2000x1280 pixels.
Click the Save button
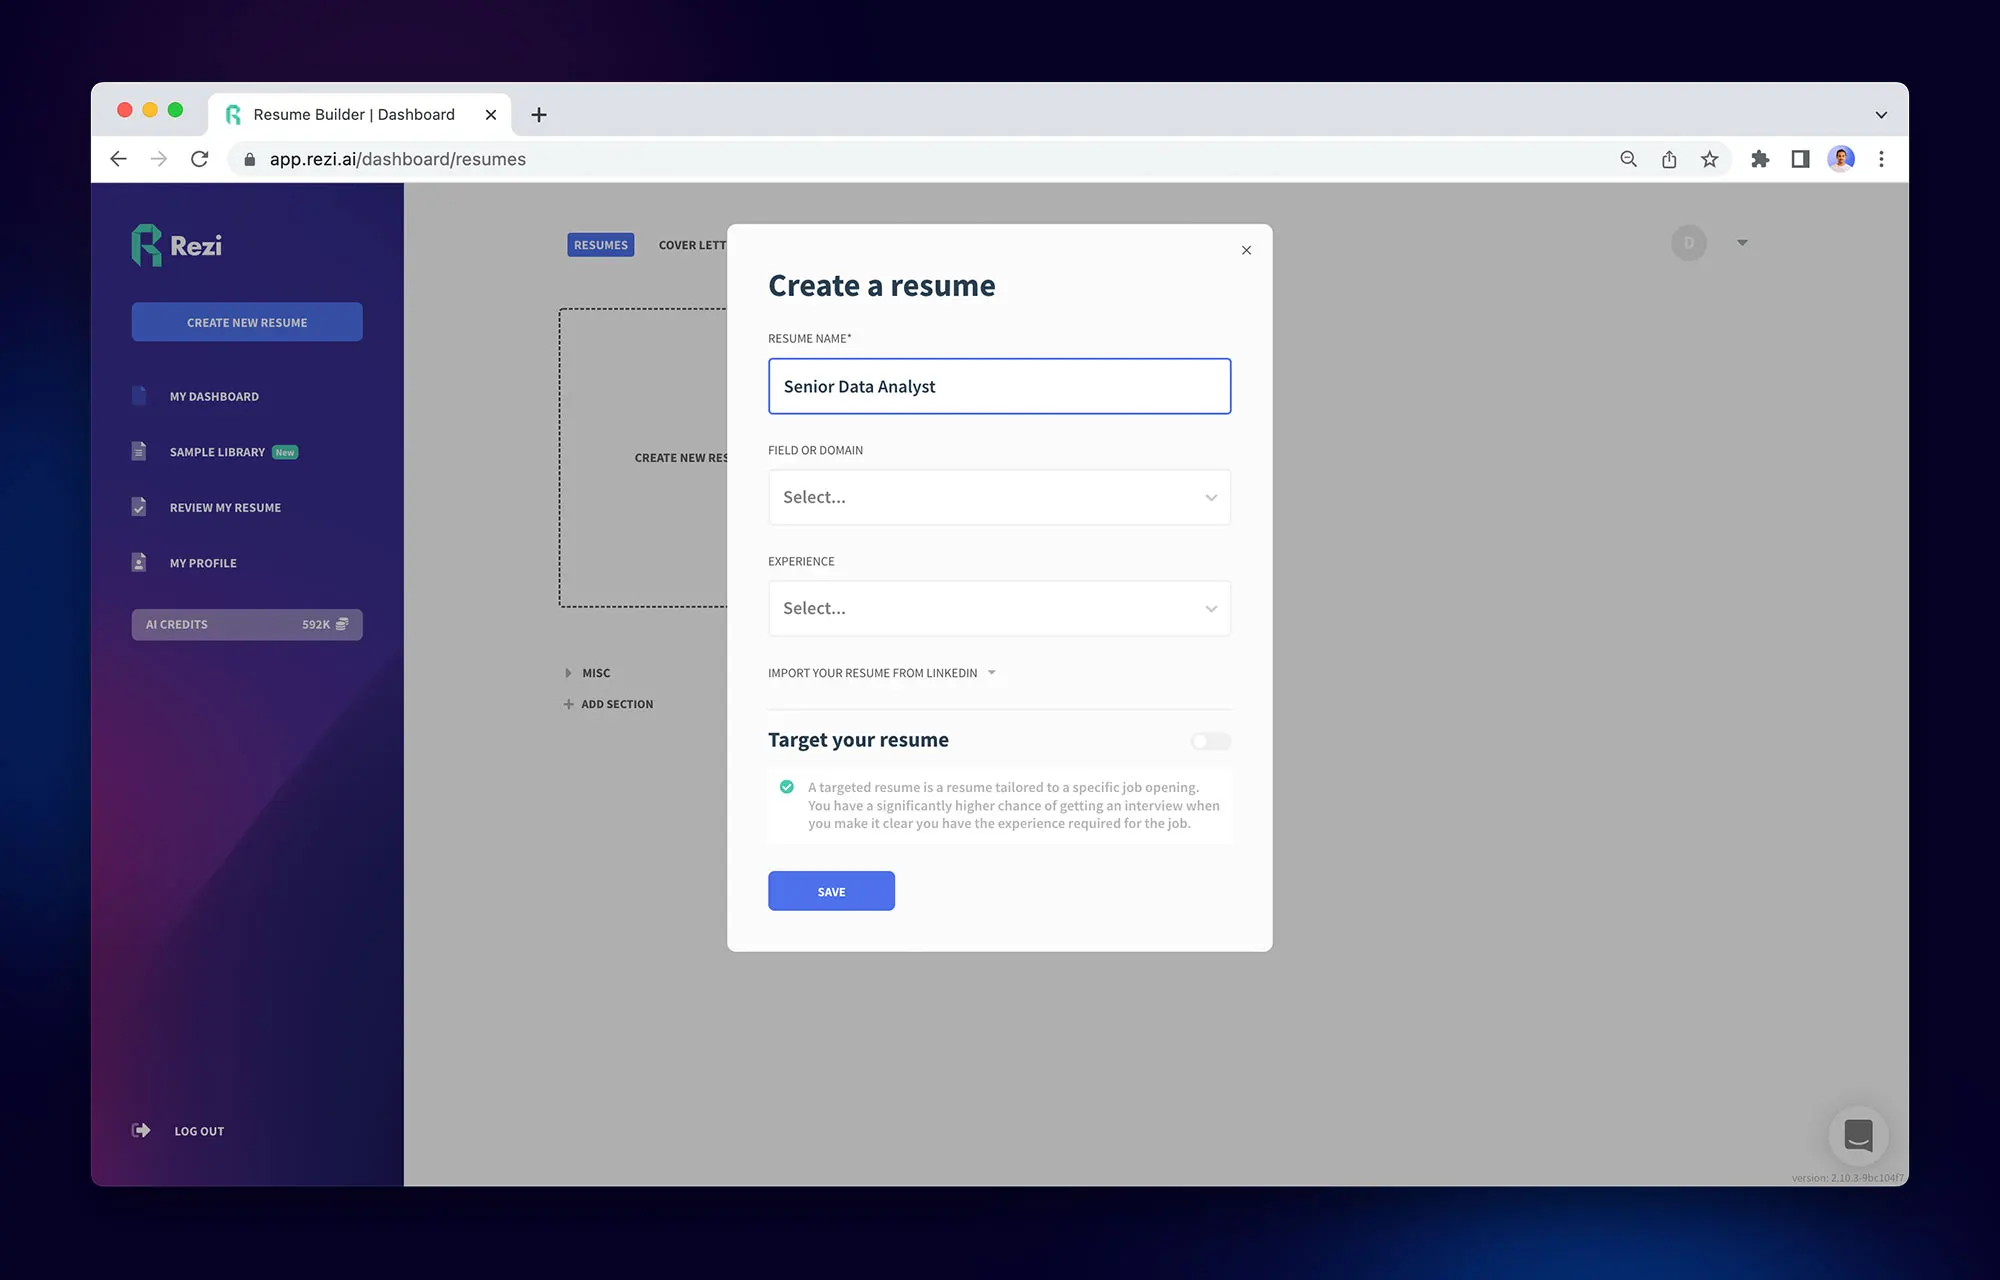coord(831,890)
